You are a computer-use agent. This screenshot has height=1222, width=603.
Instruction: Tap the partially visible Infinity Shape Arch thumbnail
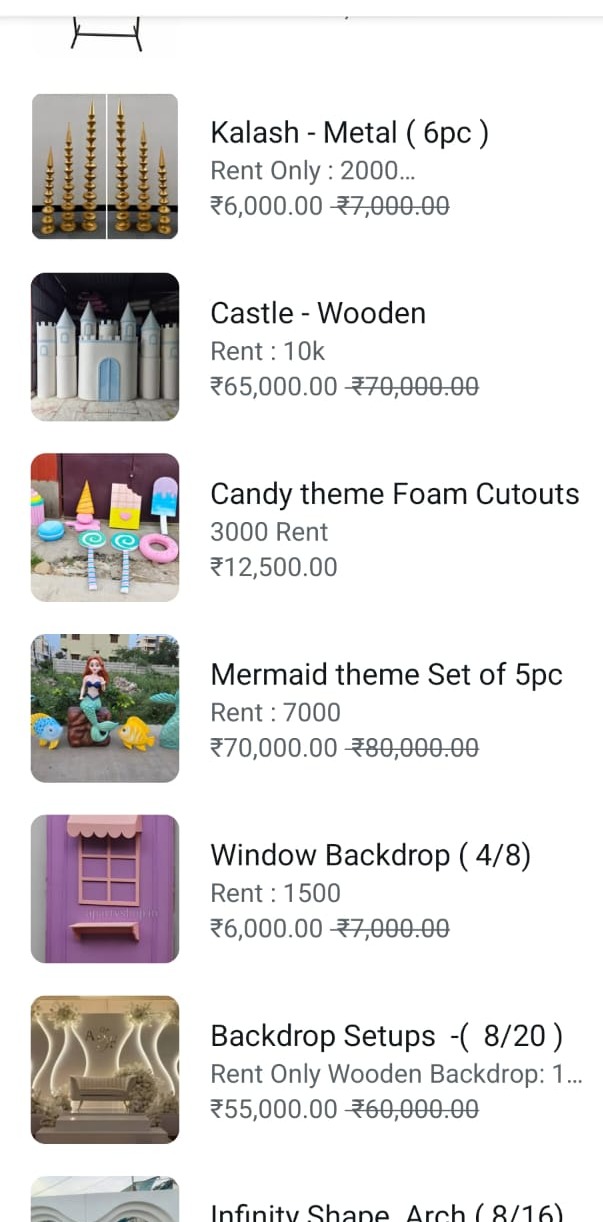(x=105, y=1200)
